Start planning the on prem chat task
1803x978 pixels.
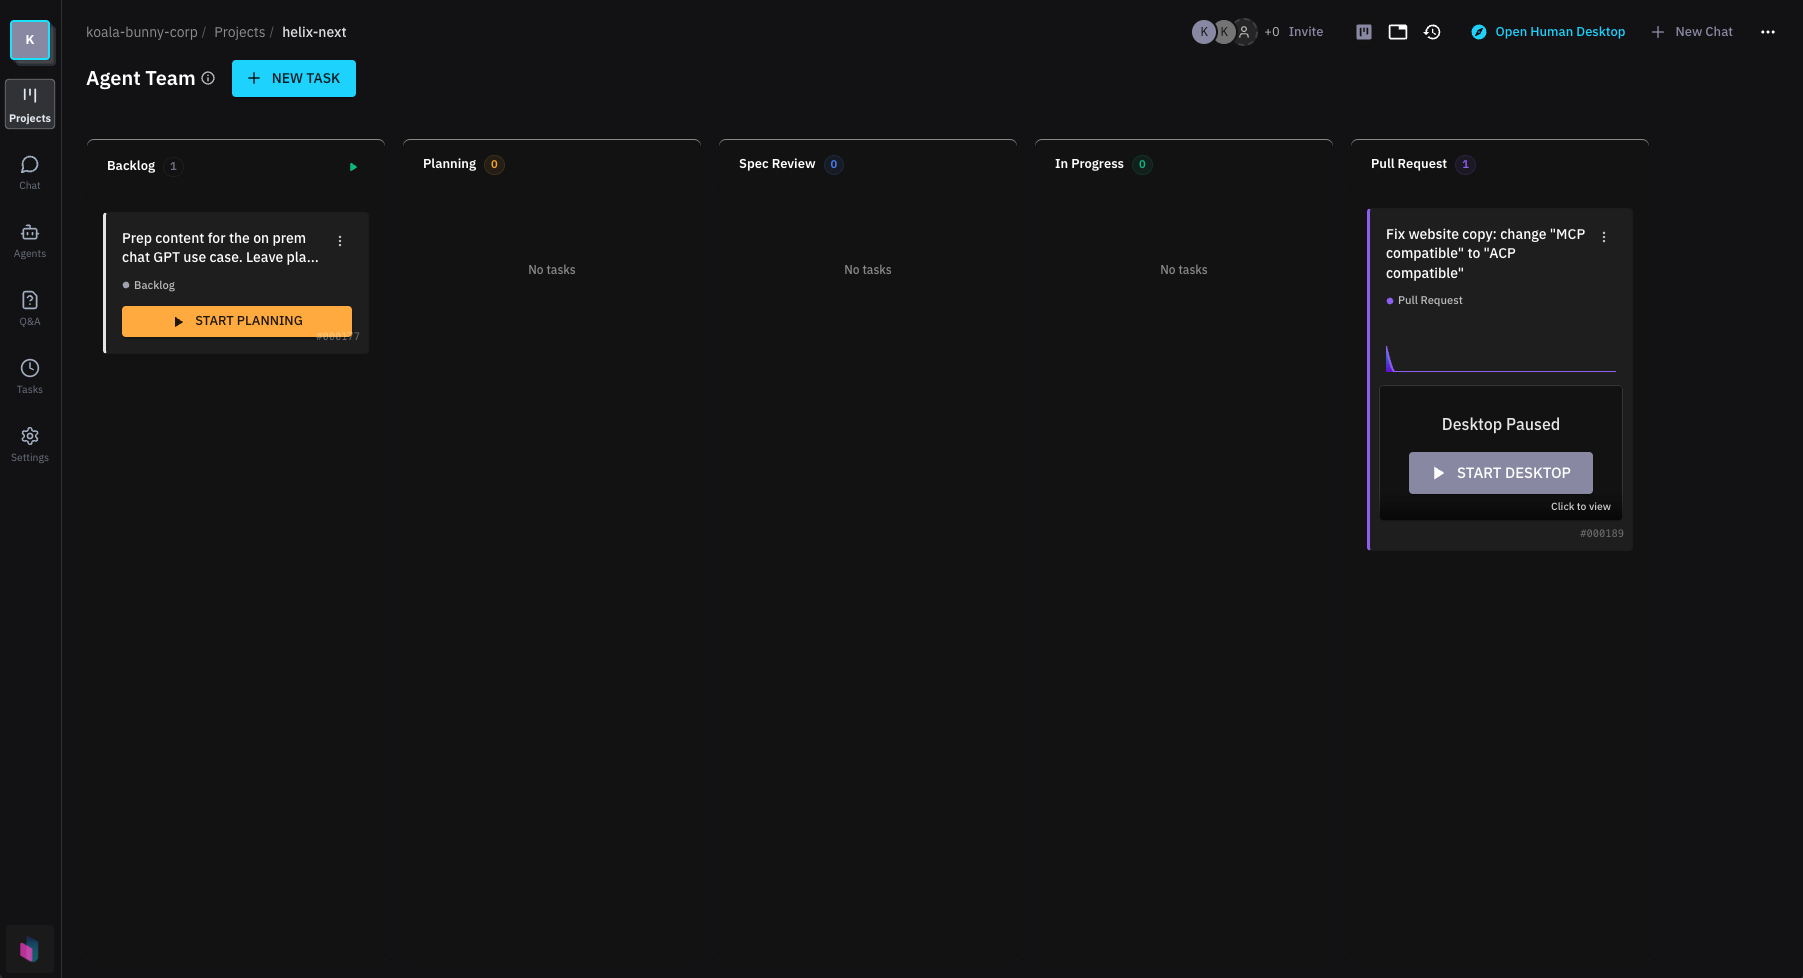pos(236,320)
